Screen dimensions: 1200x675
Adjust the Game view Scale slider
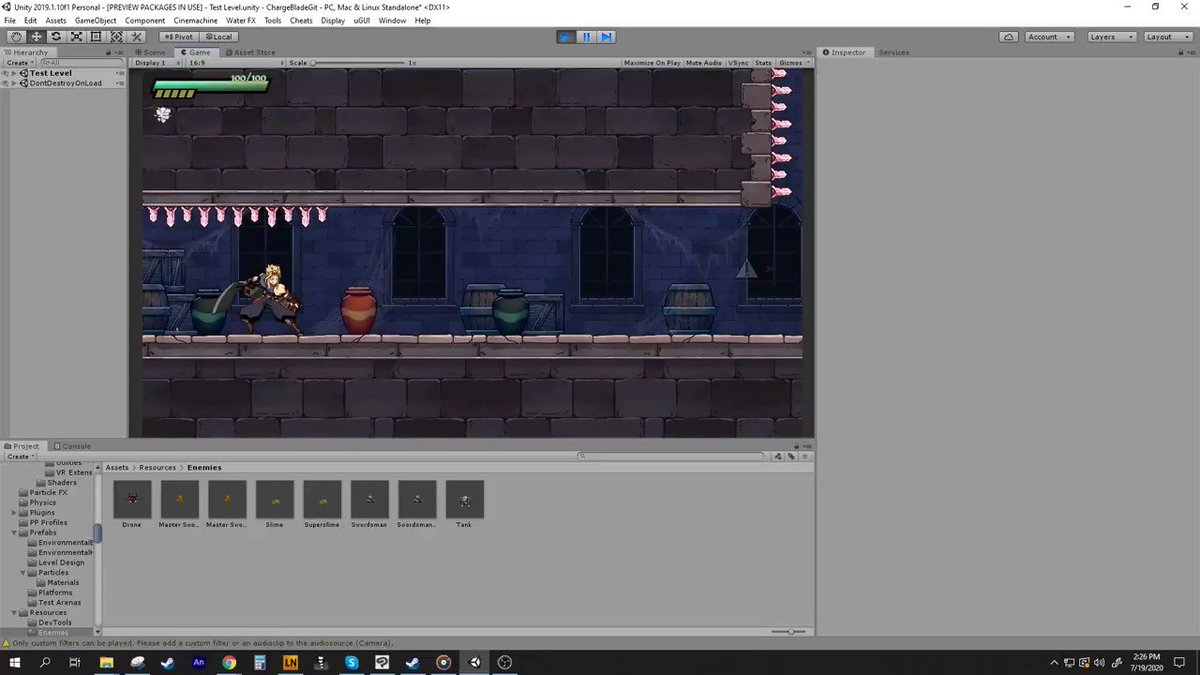[358, 62]
